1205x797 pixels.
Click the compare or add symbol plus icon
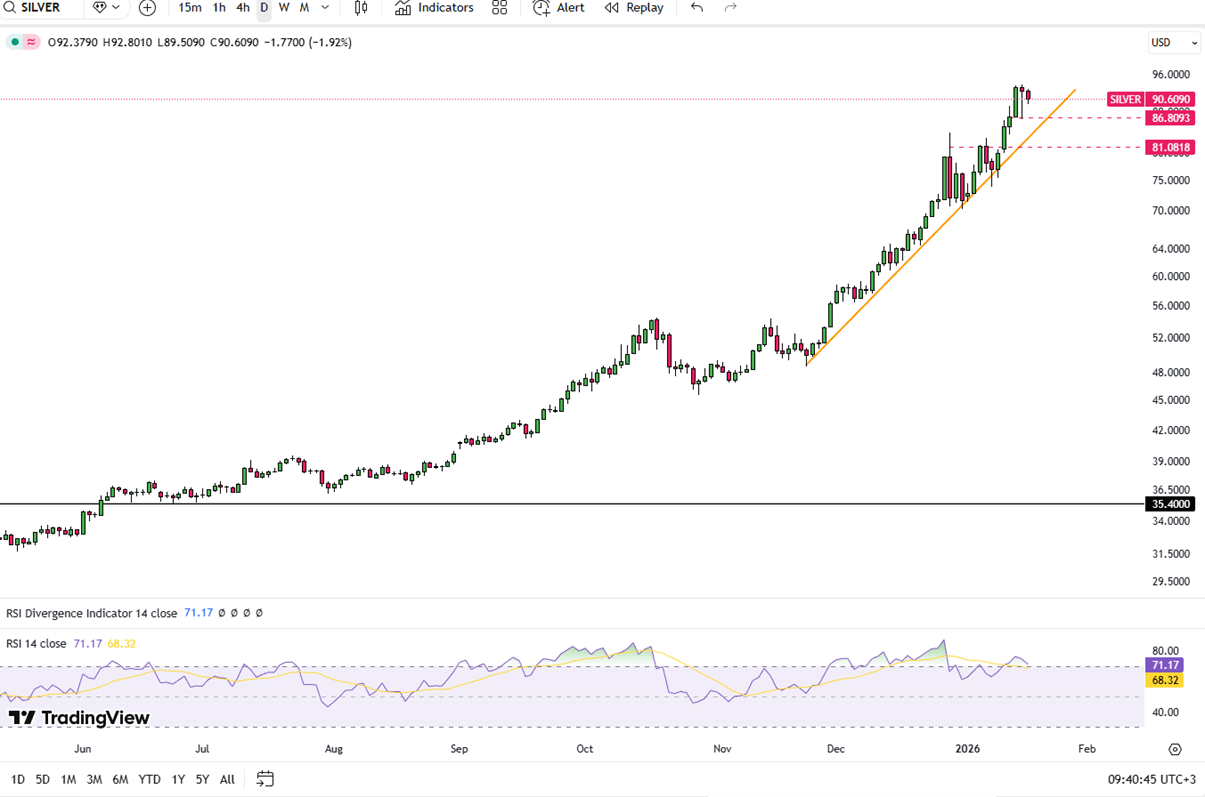[x=147, y=8]
